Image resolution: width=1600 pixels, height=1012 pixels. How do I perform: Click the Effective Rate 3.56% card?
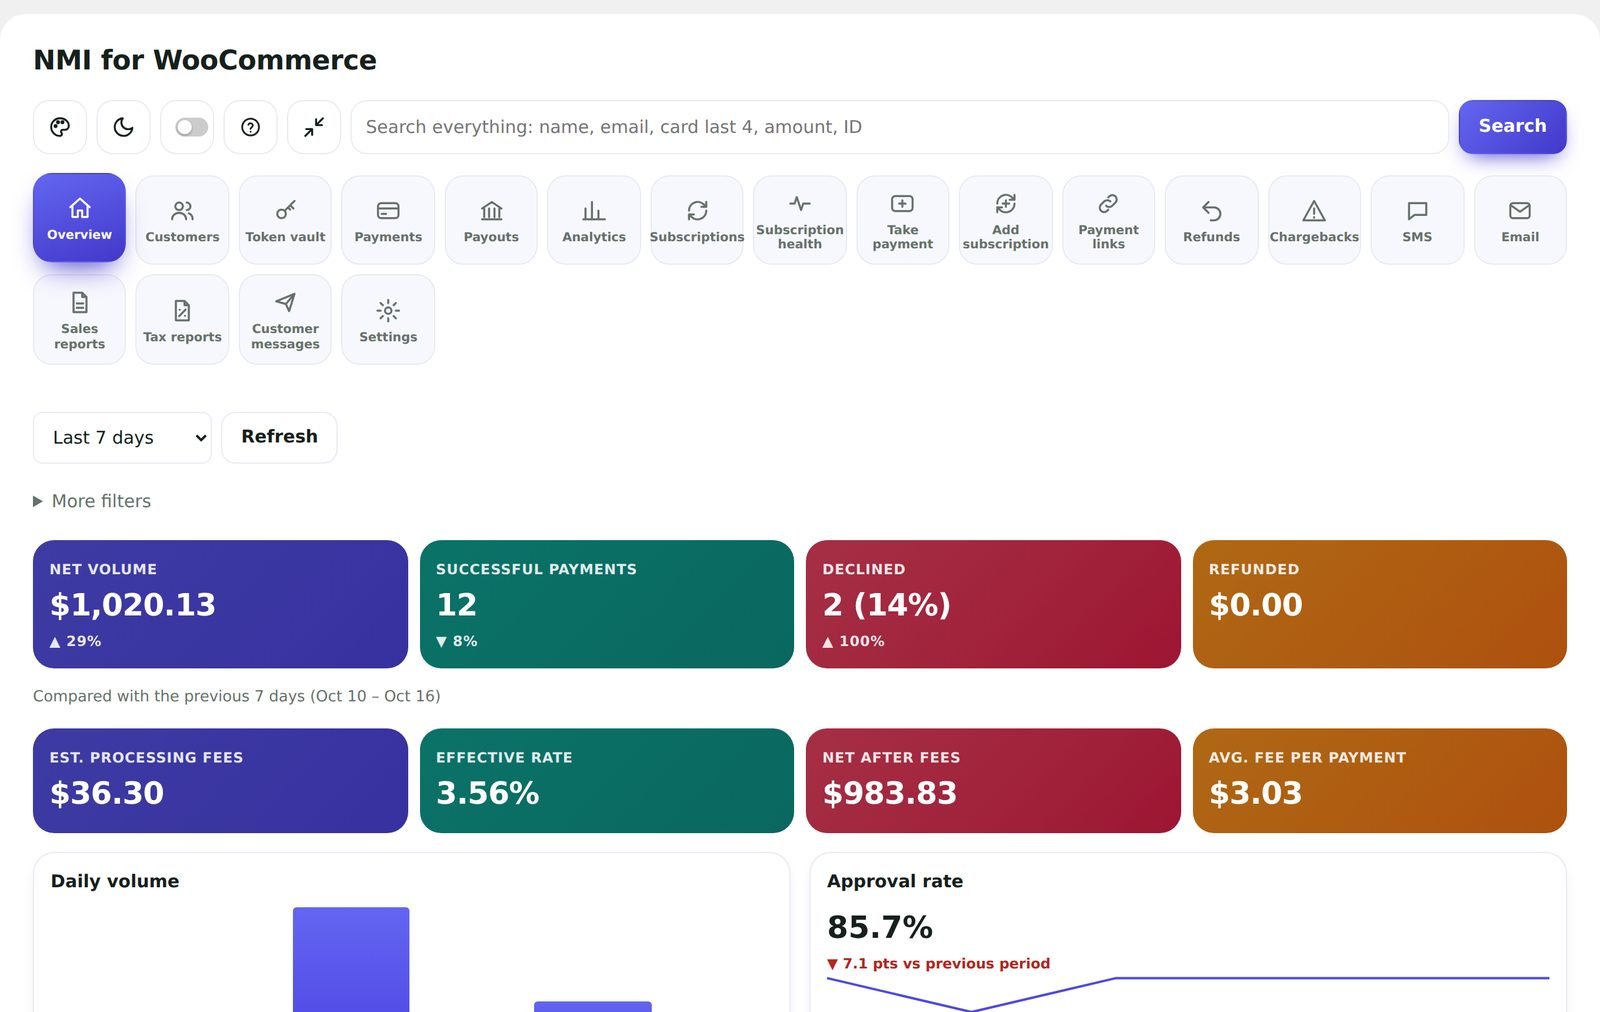[607, 780]
